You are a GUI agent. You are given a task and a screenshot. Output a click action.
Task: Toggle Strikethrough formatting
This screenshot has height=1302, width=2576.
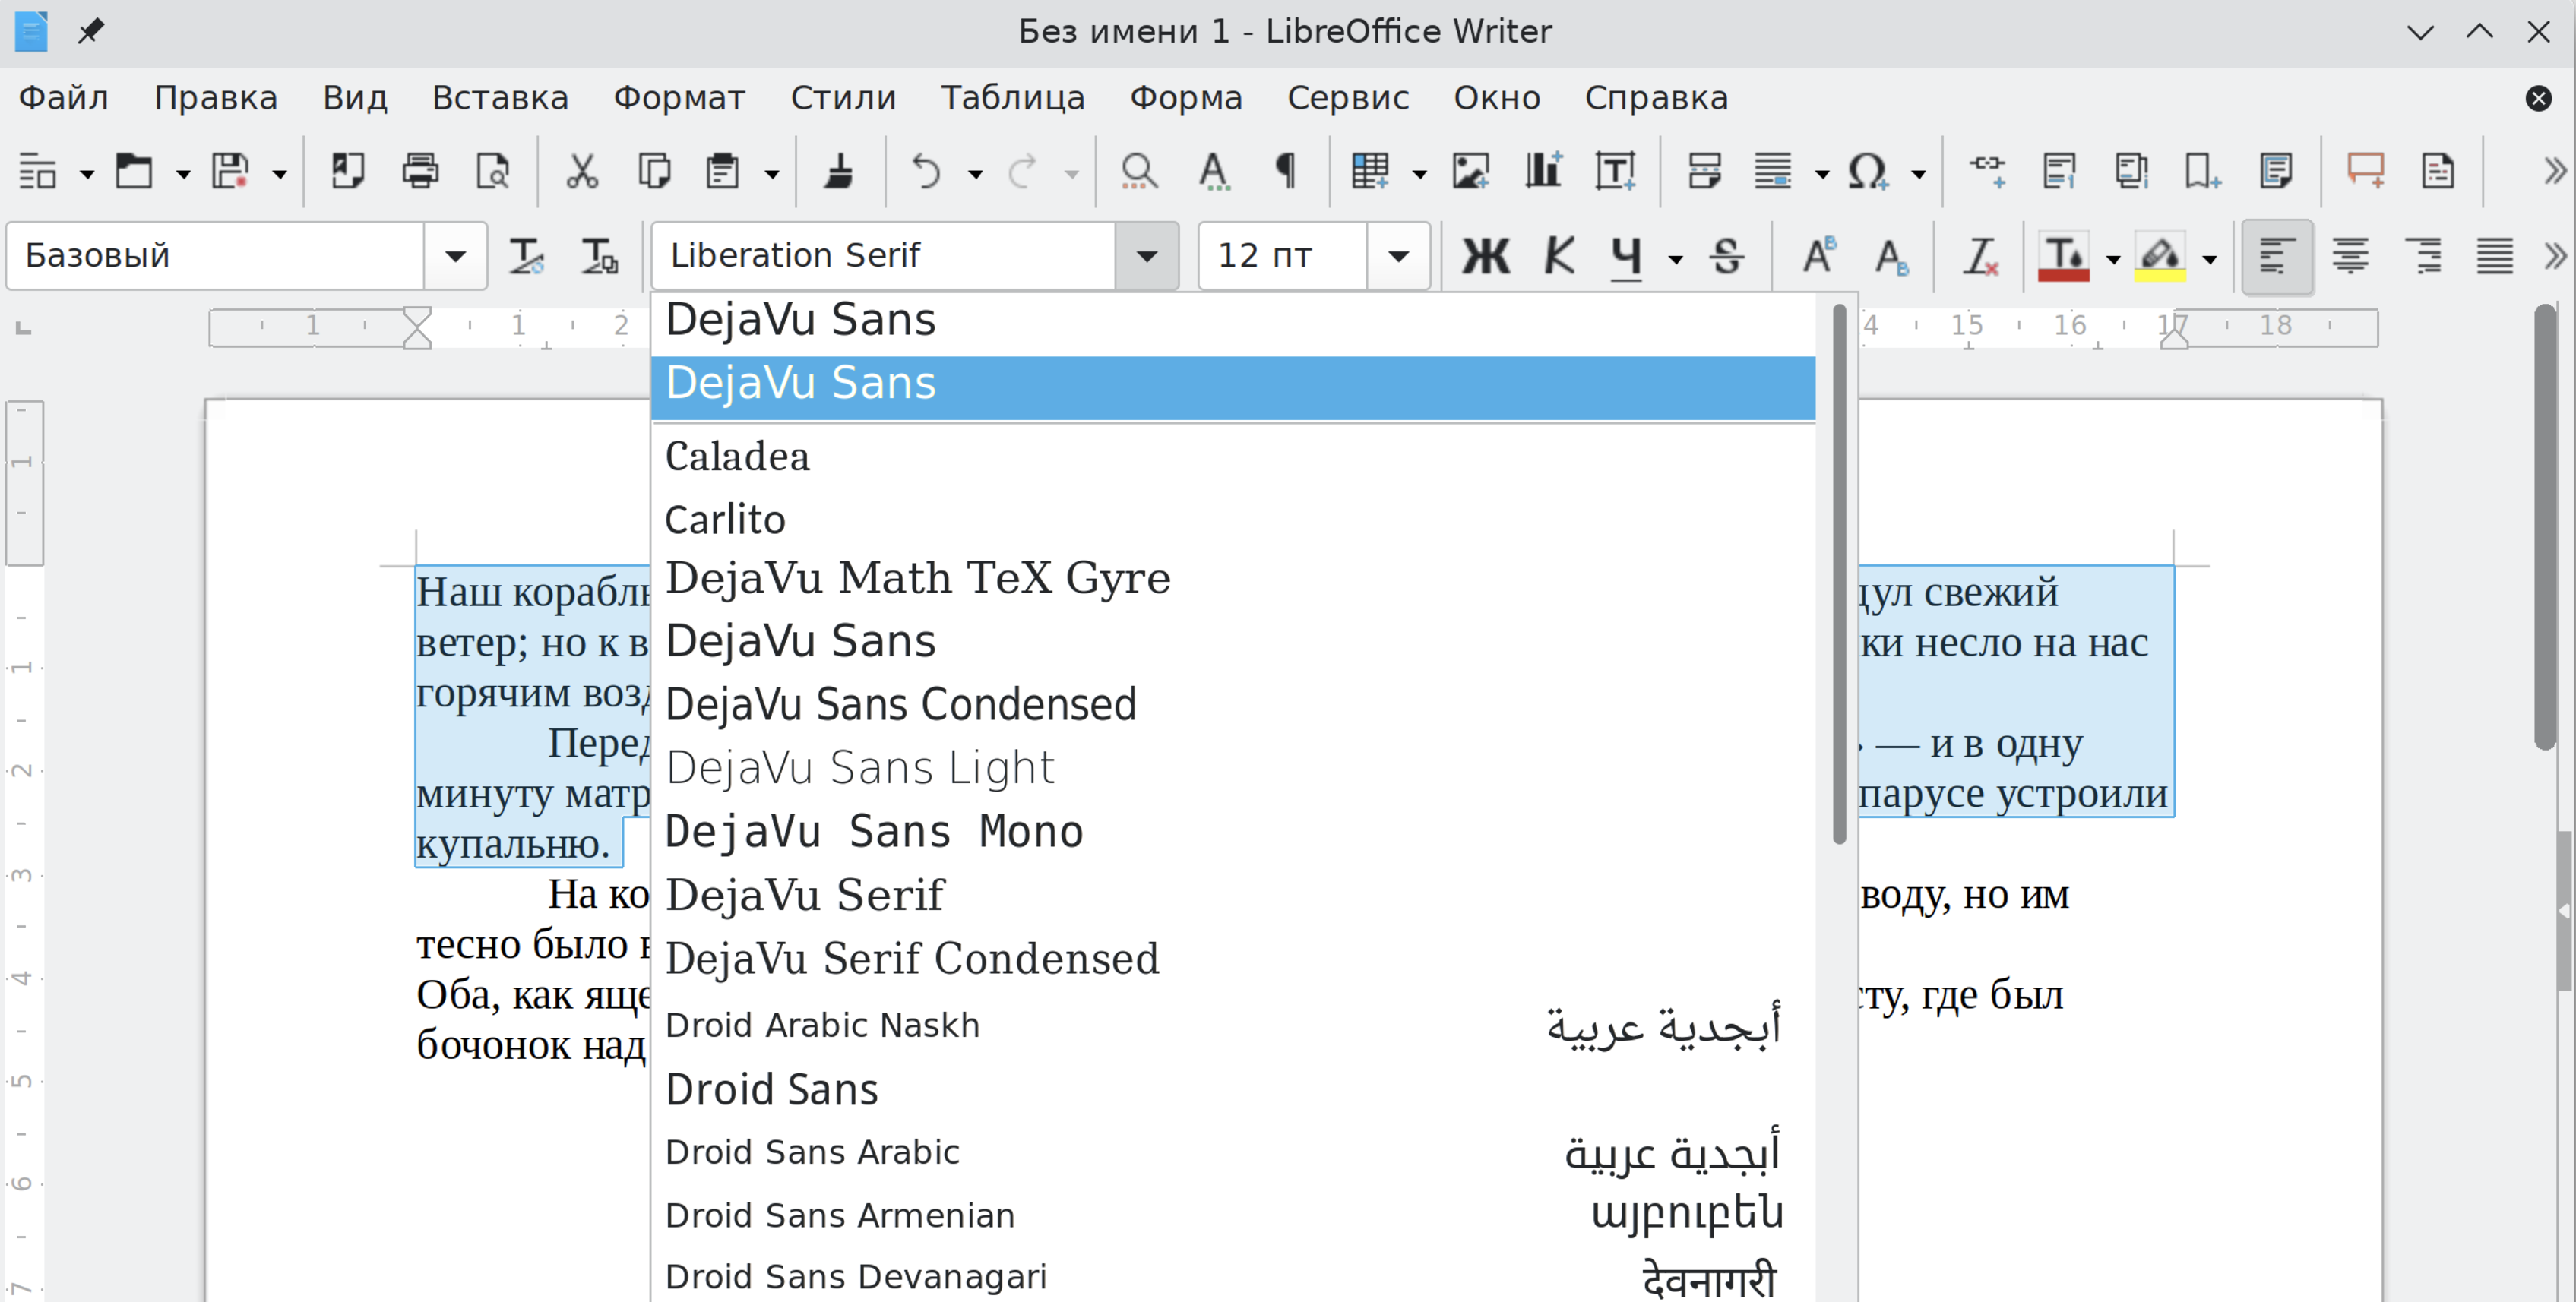point(1727,256)
